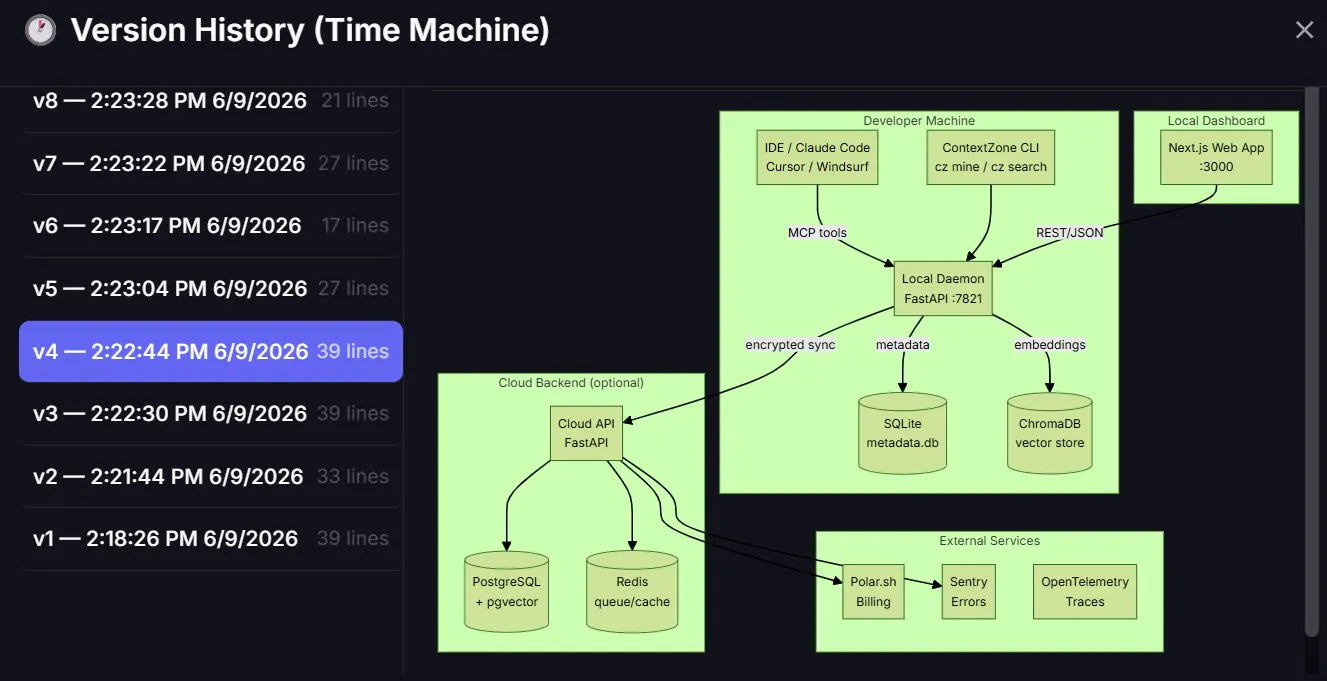Click the 'REST/JSON' edge label
1327x681 pixels.
click(x=1070, y=233)
